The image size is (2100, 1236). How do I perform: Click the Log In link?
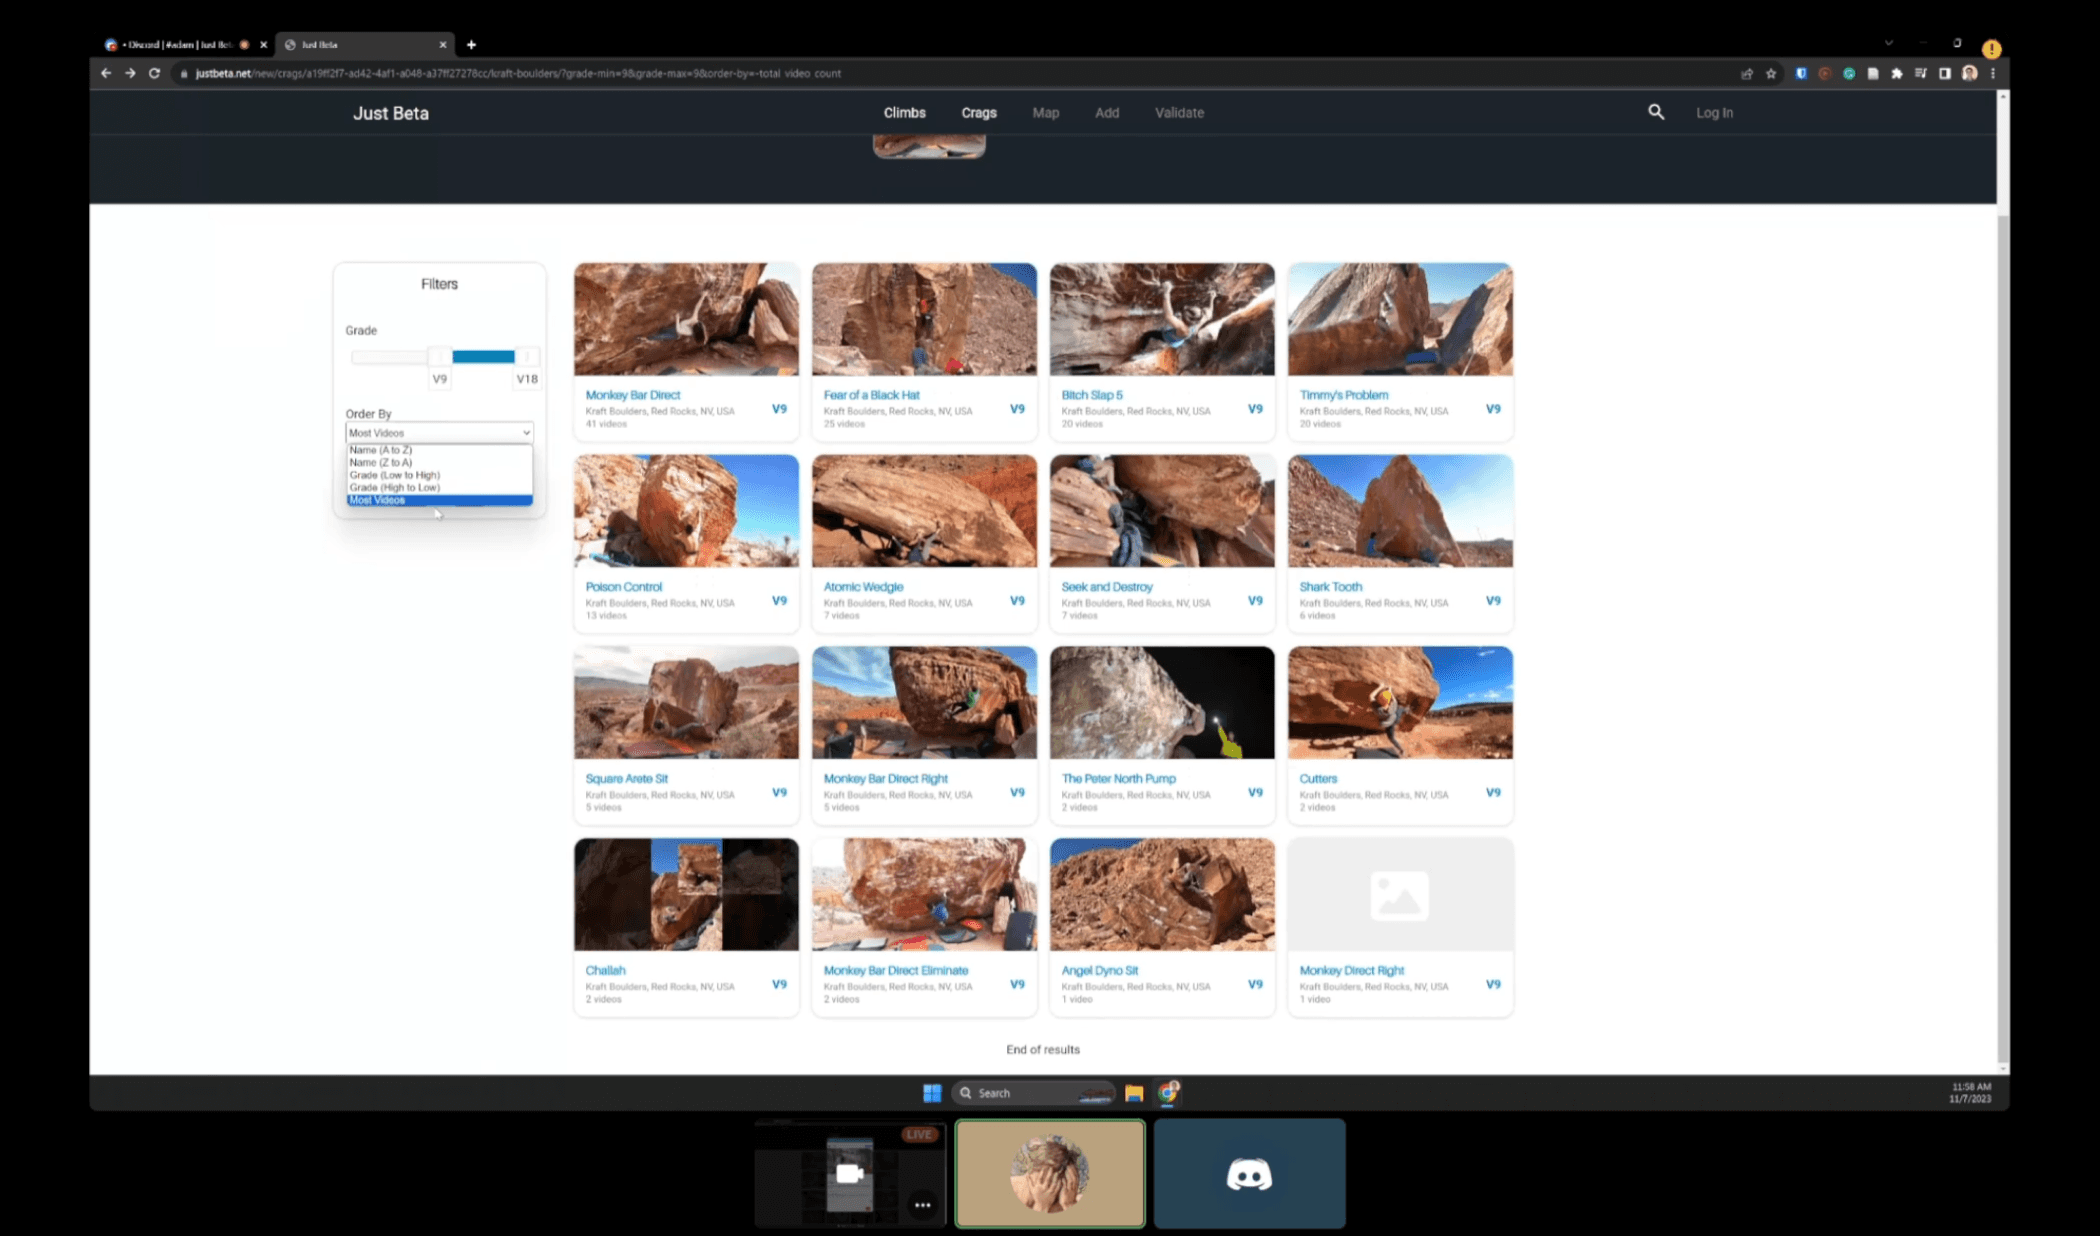[1714, 113]
